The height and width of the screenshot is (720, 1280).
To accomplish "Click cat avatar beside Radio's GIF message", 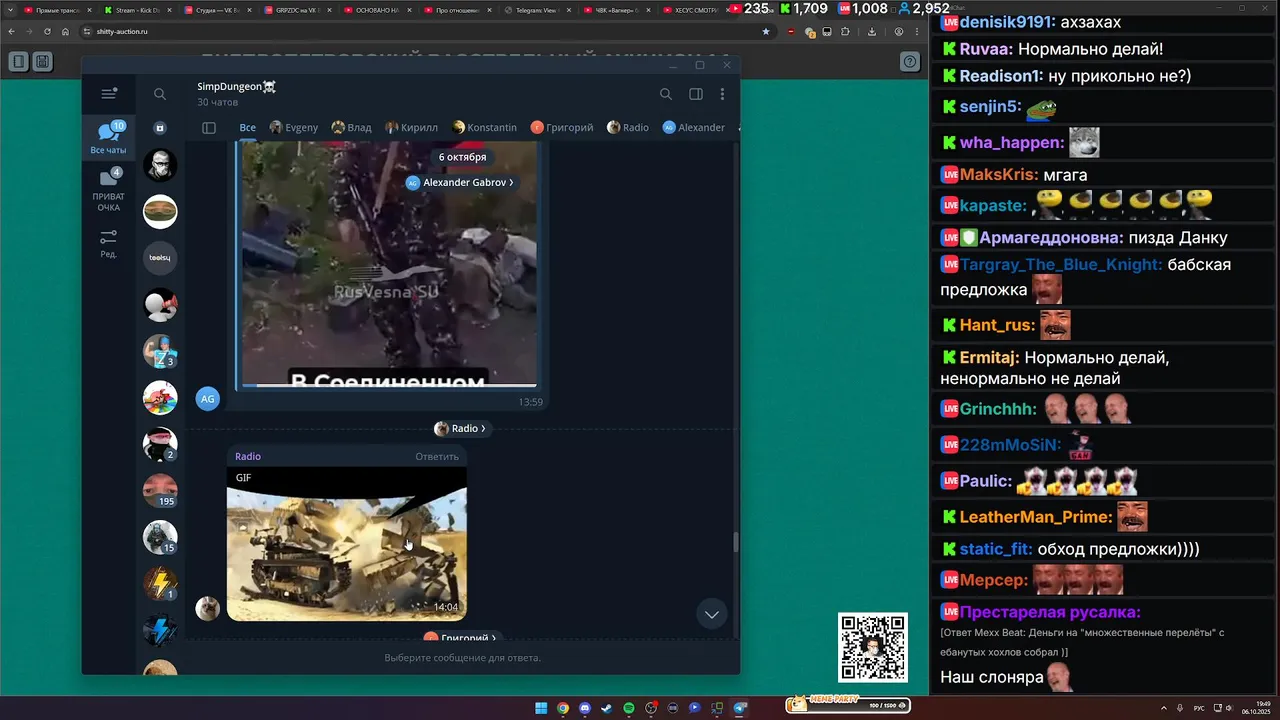I will [208, 609].
